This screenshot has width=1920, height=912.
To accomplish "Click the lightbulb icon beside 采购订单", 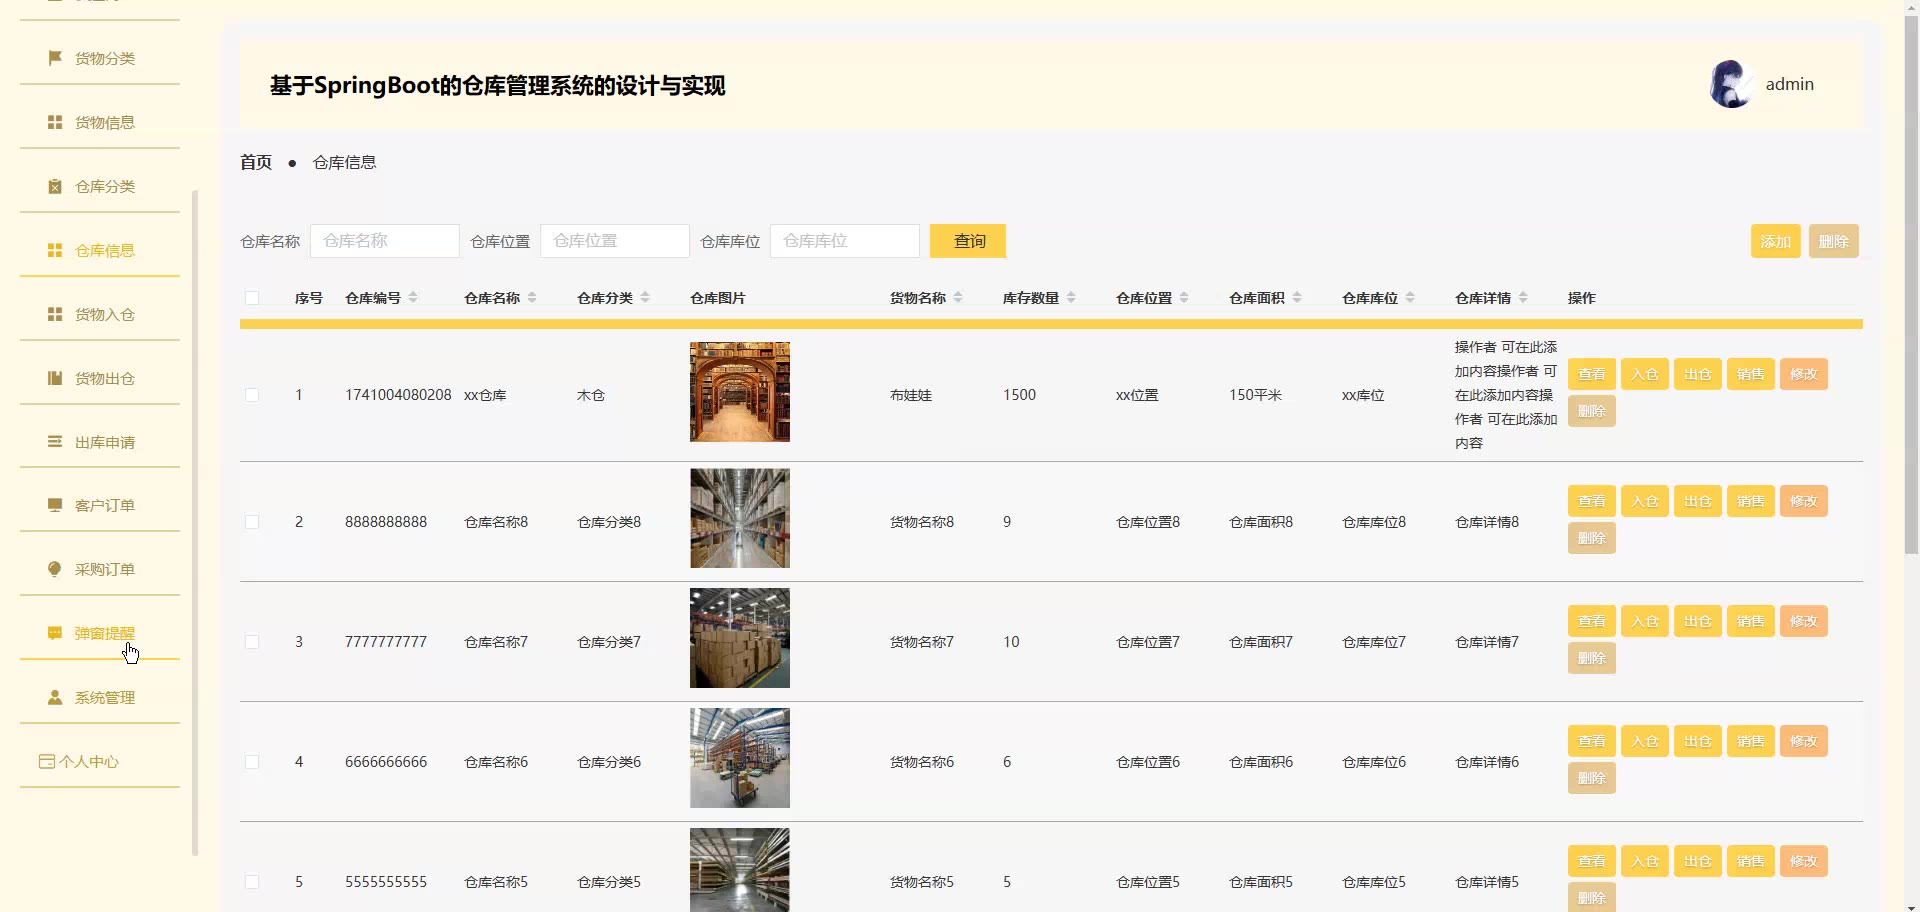I will click(x=55, y=569).
